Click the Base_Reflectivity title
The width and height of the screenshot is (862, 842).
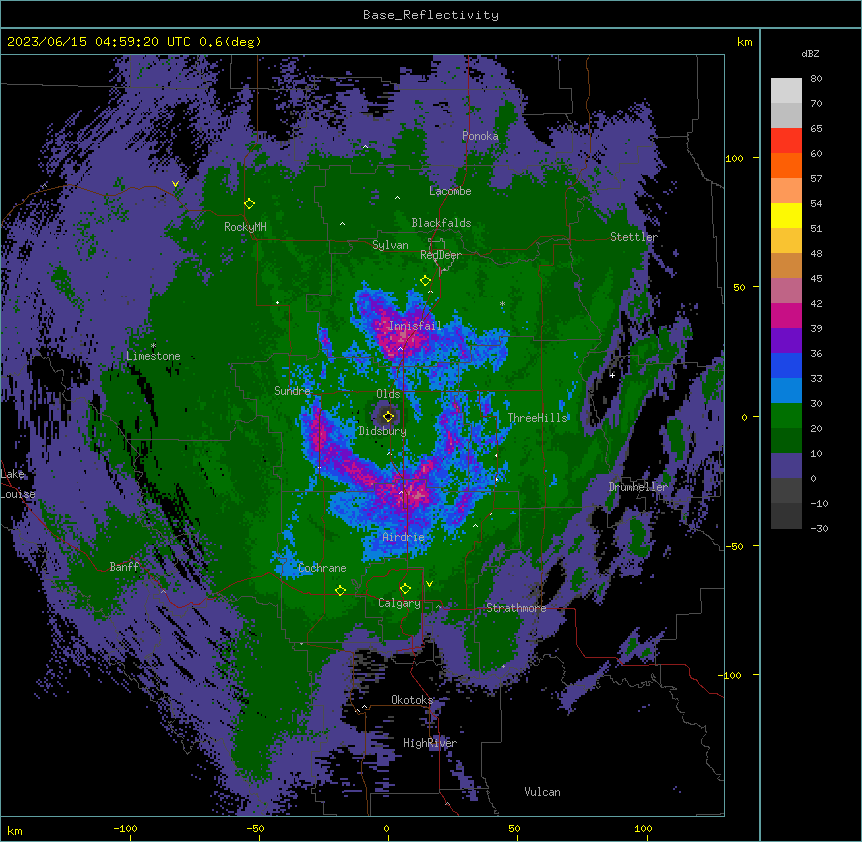431,15
